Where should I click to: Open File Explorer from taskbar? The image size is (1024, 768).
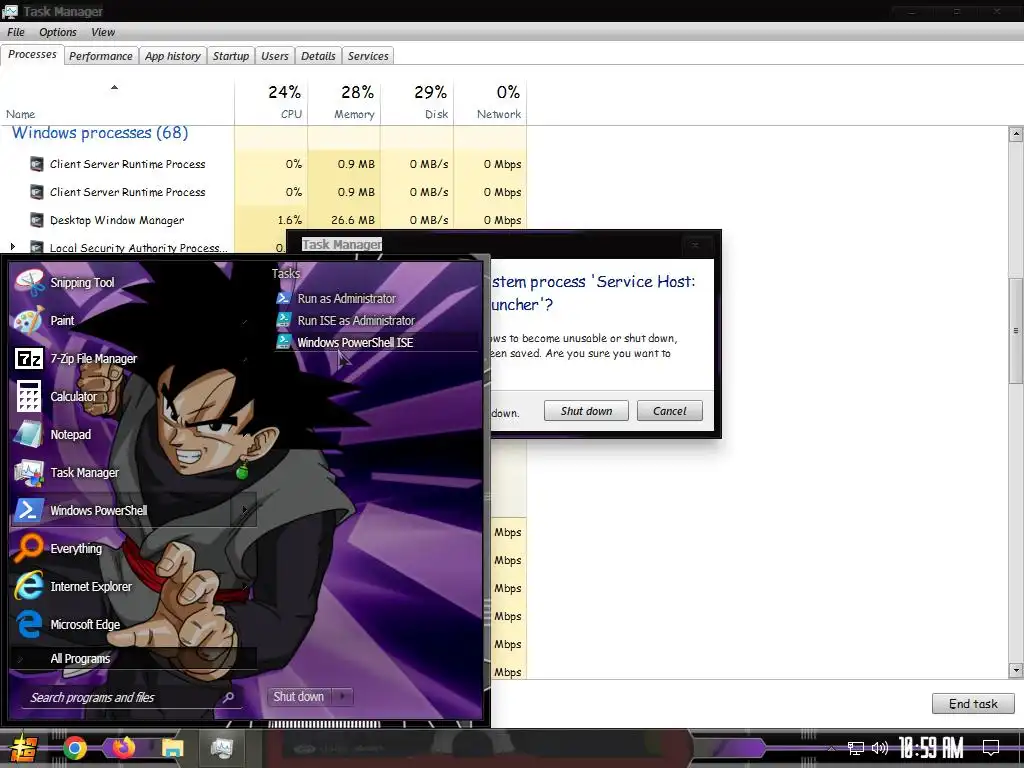(172, 748)
